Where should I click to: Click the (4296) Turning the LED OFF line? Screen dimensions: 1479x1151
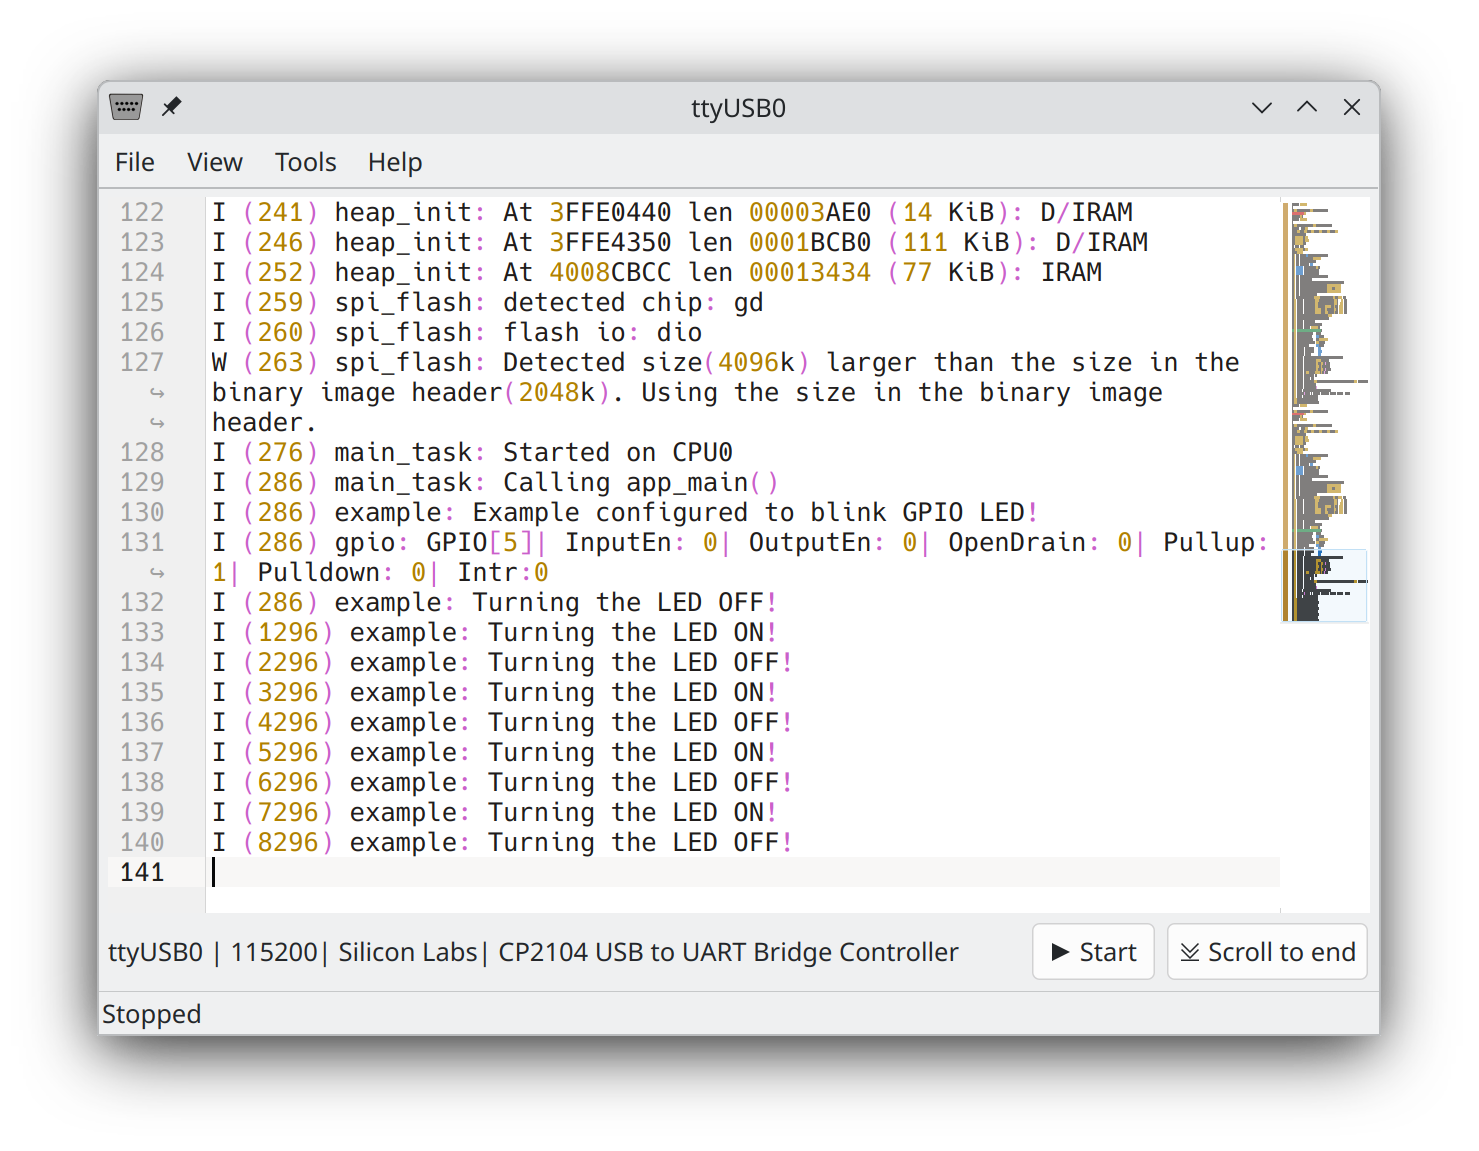pyautogui.click(x=503, y=722)
